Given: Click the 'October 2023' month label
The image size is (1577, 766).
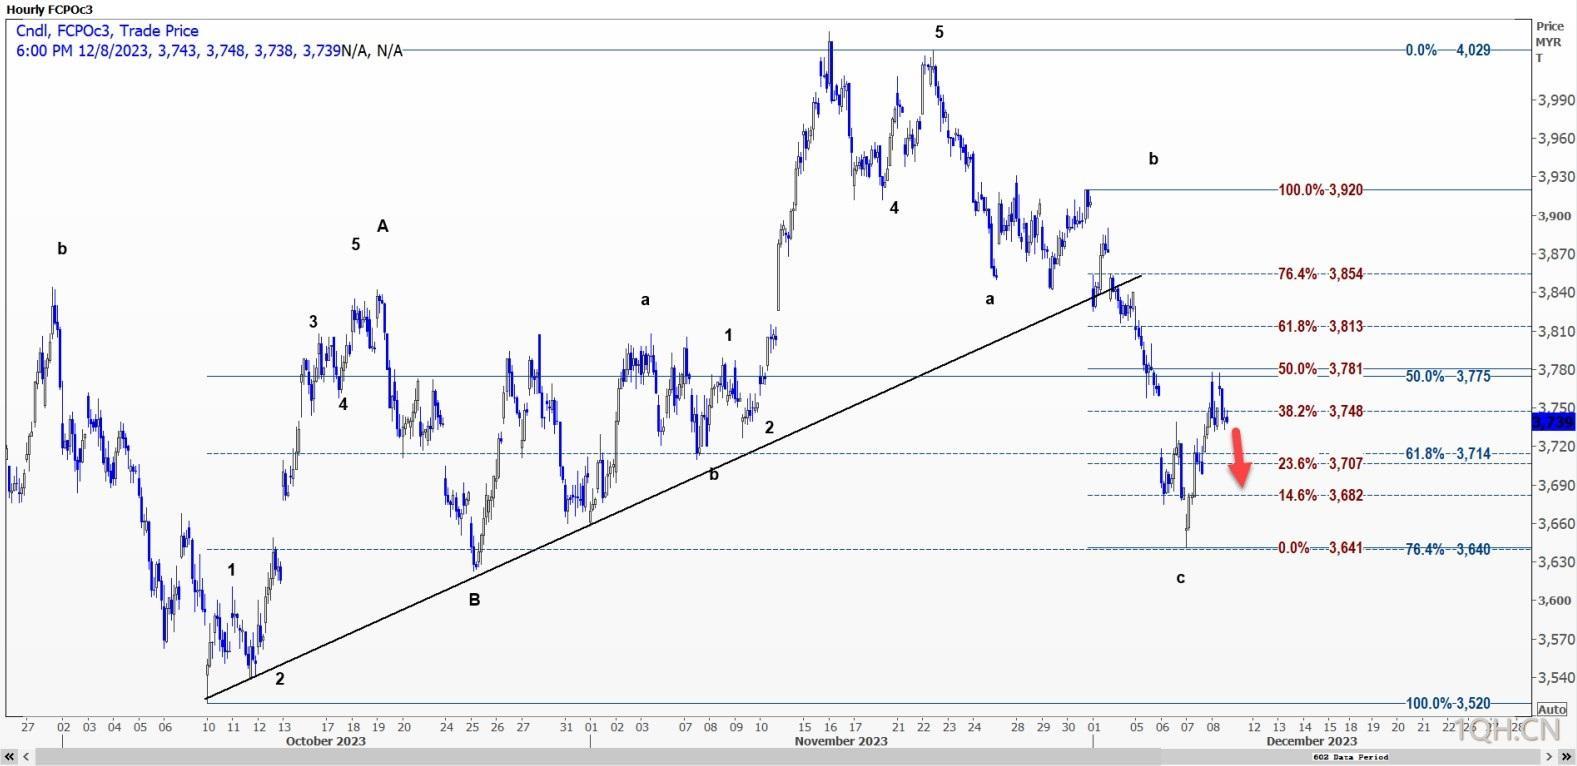Looking at the screenshot, I should pos(326,741).
